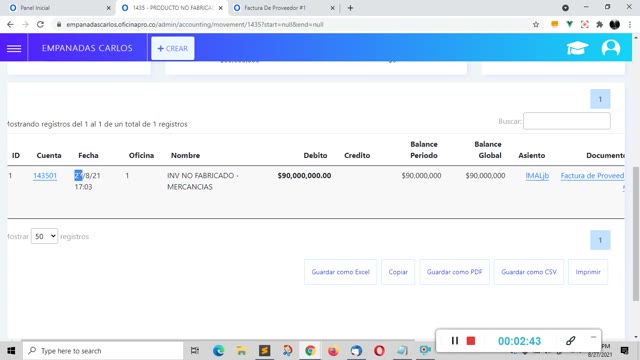Click the orange extension icon in toolbar
Image resolution: width=640 pixels, height=360 pixels.
pos(554,24)
